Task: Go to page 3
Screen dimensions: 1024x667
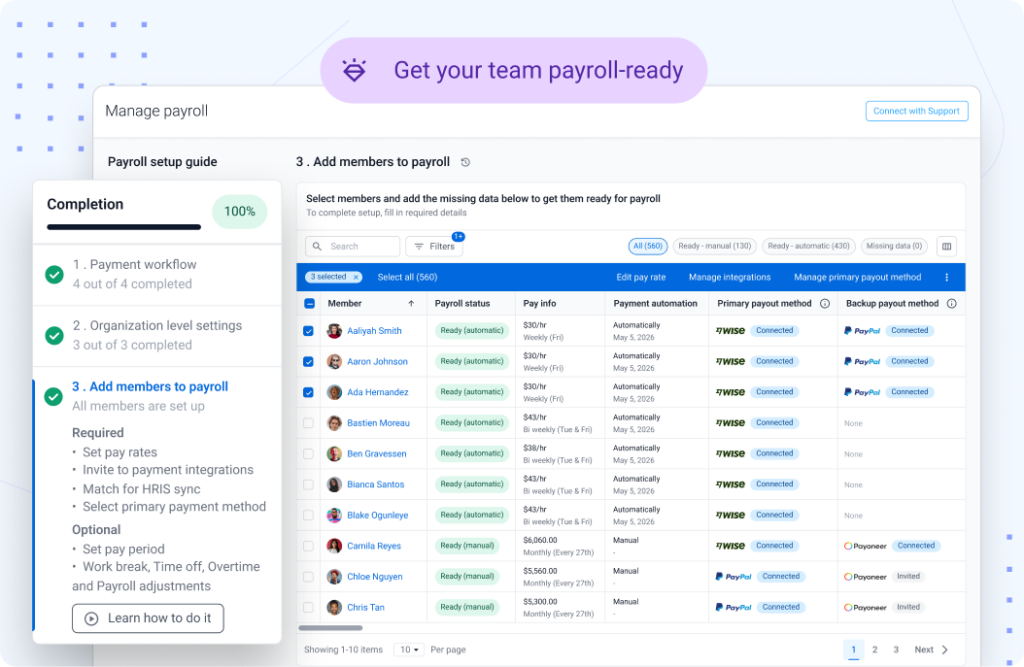Action: click(896, 649)
